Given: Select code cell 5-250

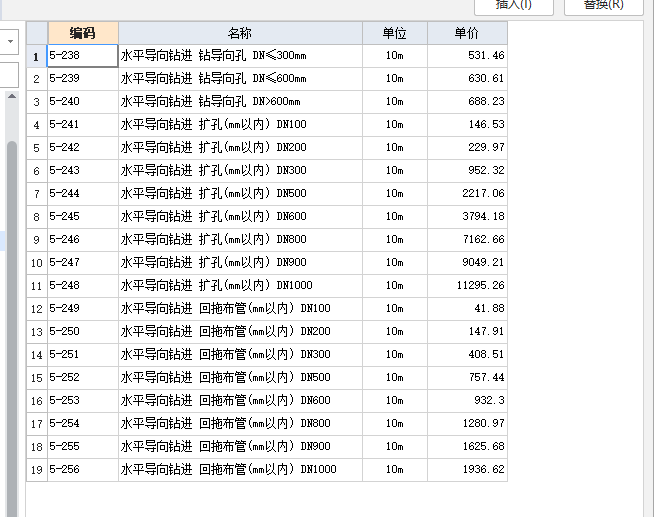Looking at the screenshot, I should pyautogui.click(x=83, y=331).
